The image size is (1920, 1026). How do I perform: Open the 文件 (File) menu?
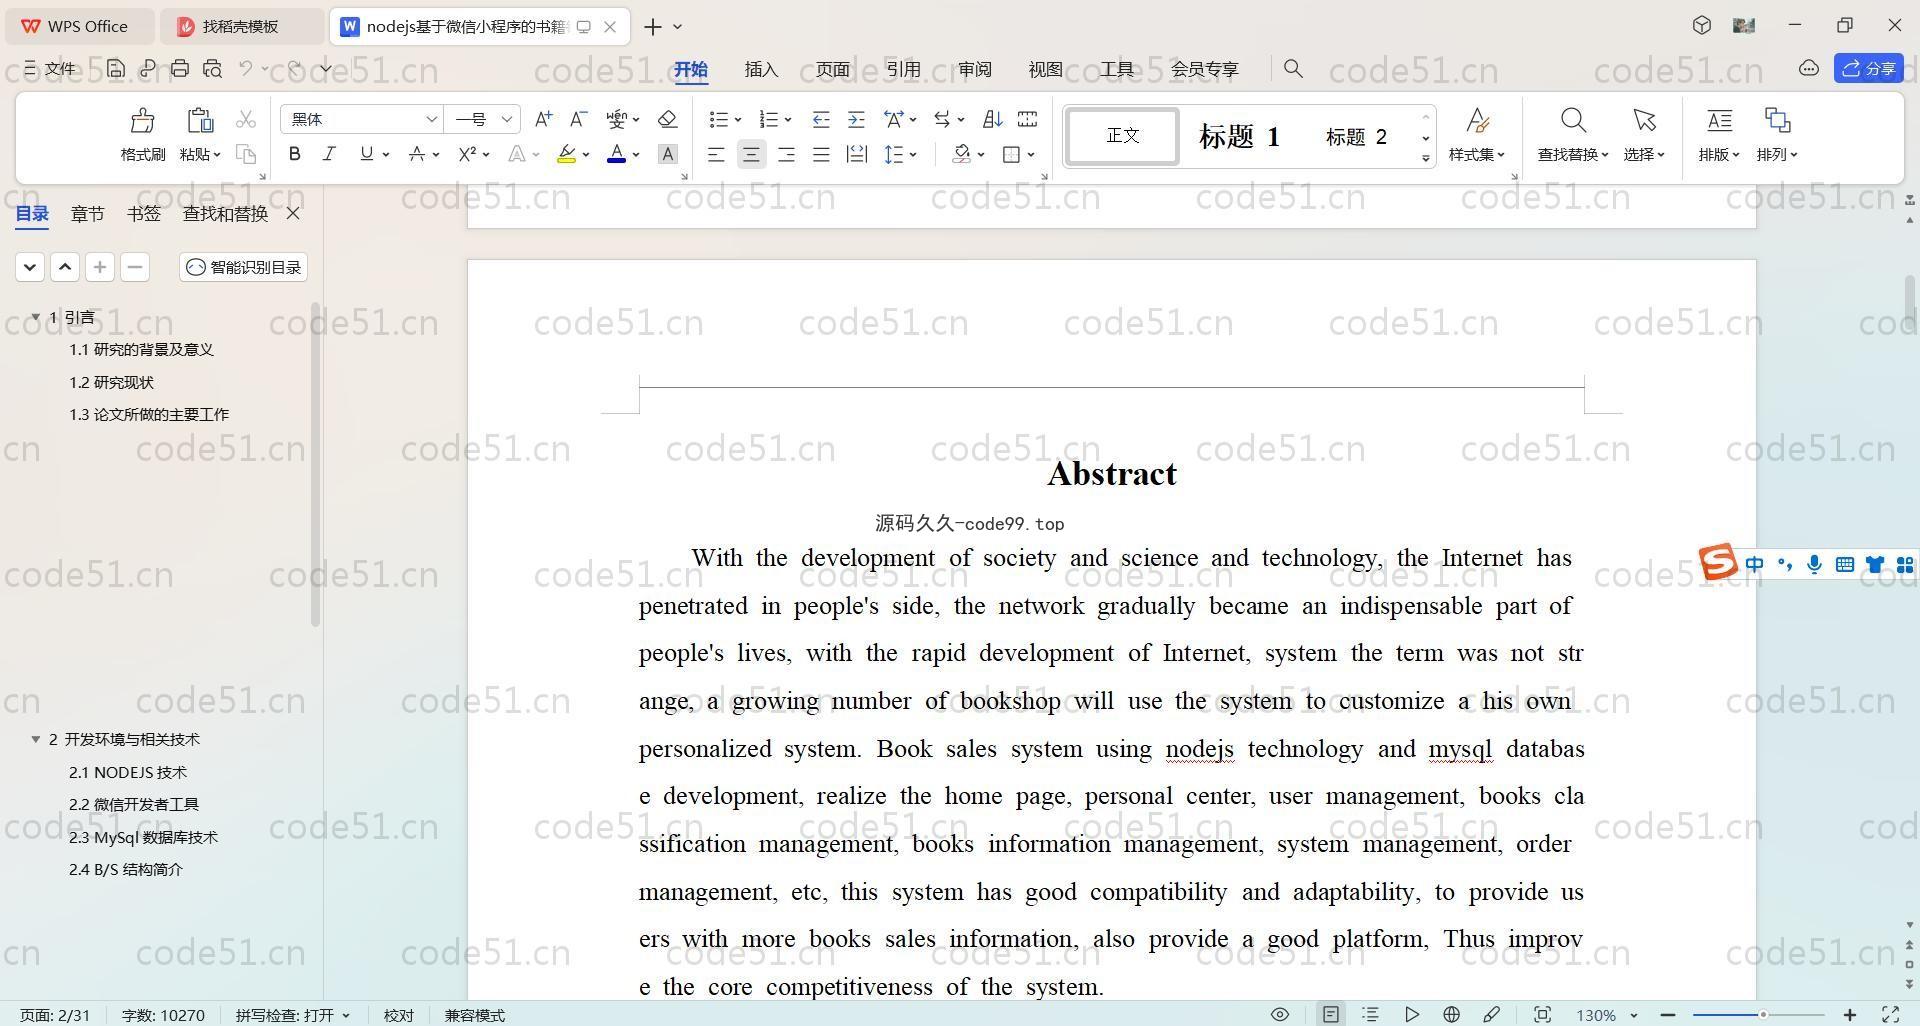coord(50,68)
